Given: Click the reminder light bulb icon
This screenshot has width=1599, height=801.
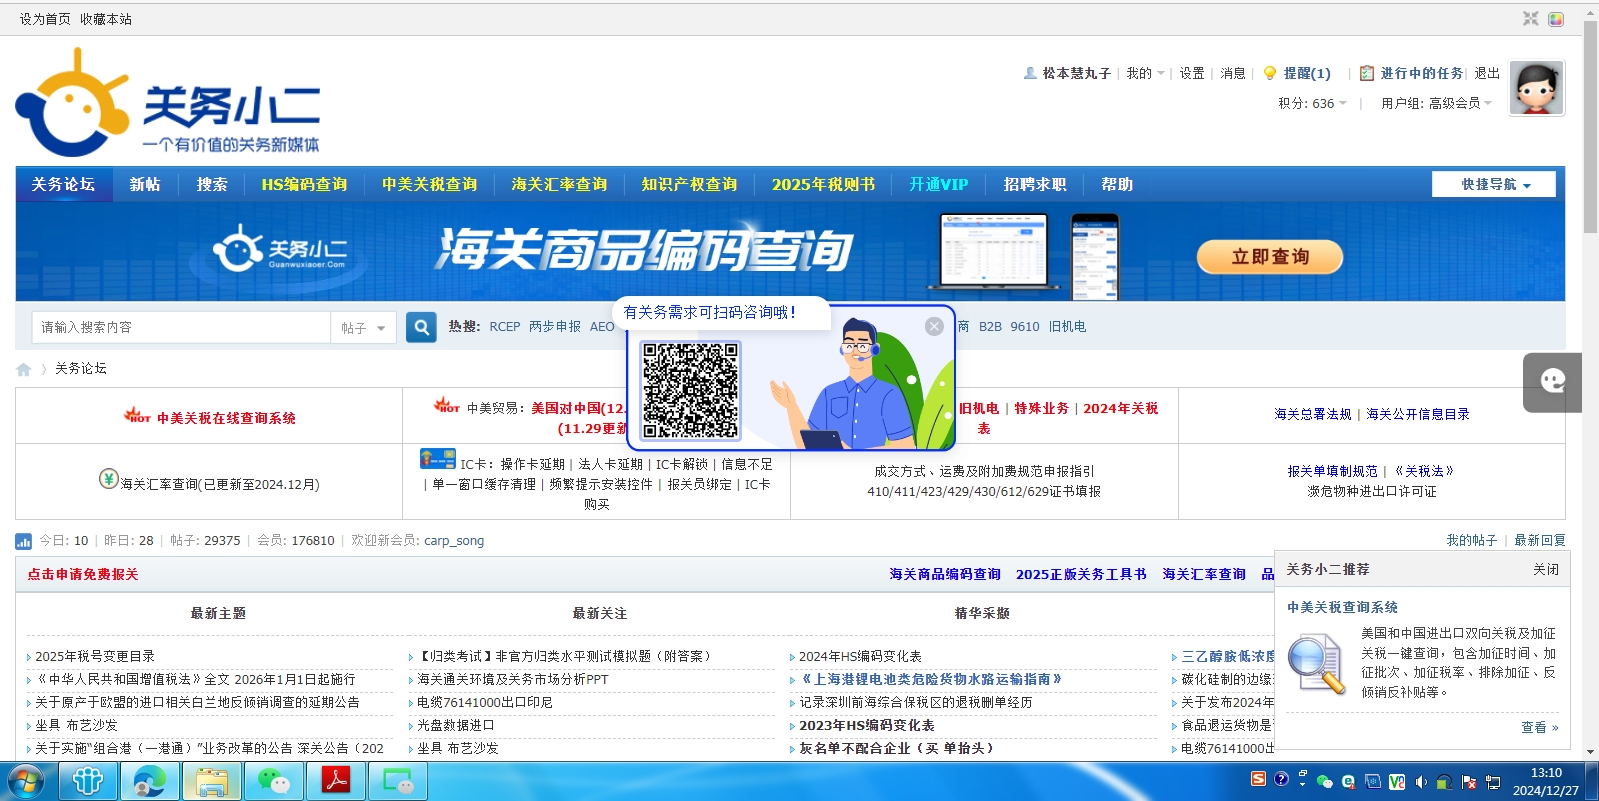Looking at the screenshot, I should tap(1270, 73).
